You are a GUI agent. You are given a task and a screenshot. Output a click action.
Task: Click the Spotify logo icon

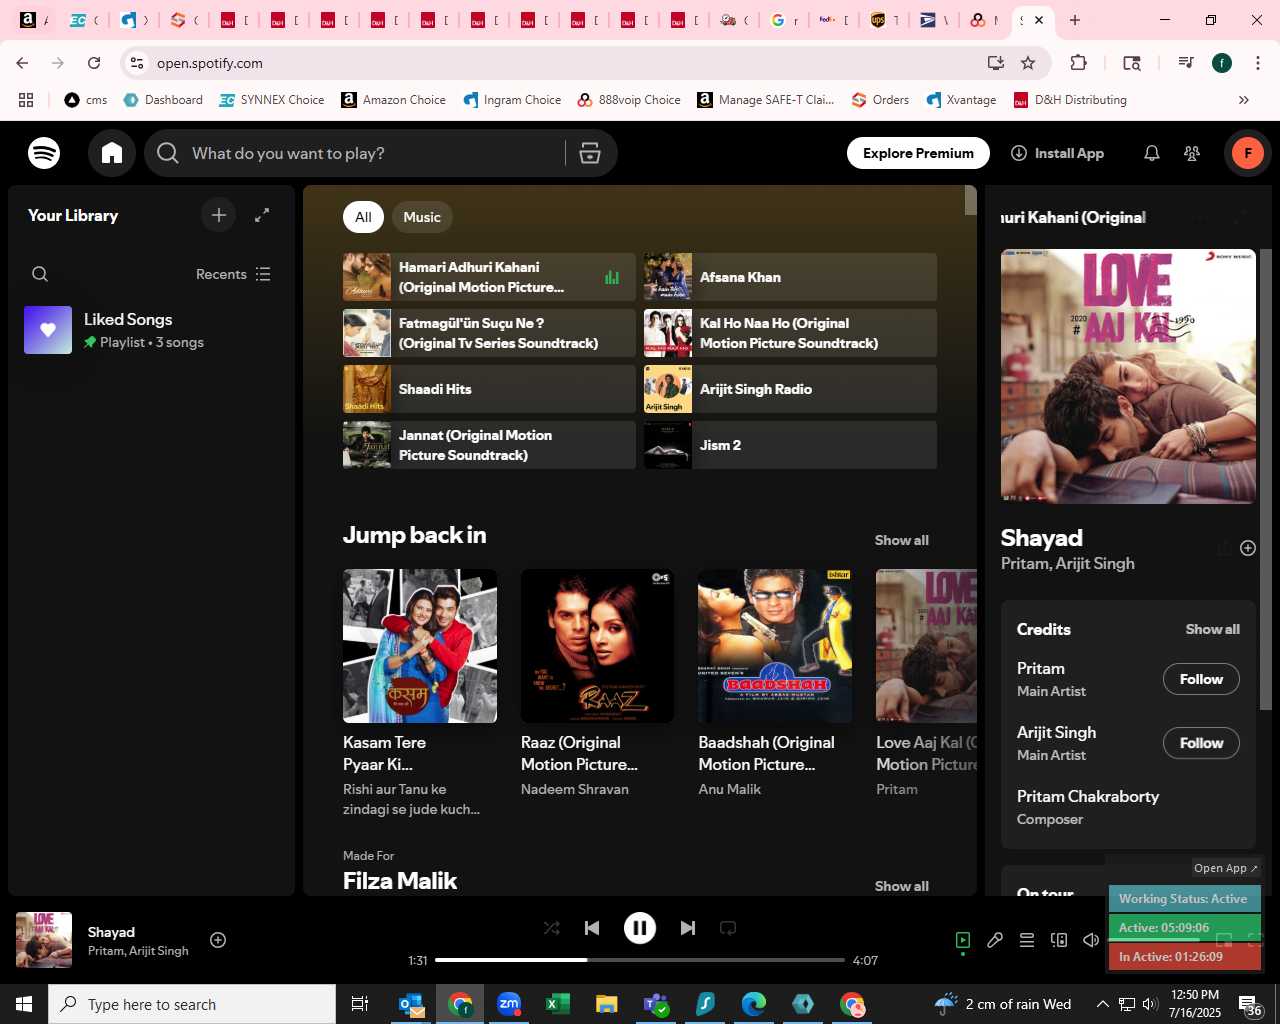pyautogui.click(x=44, y=153)
